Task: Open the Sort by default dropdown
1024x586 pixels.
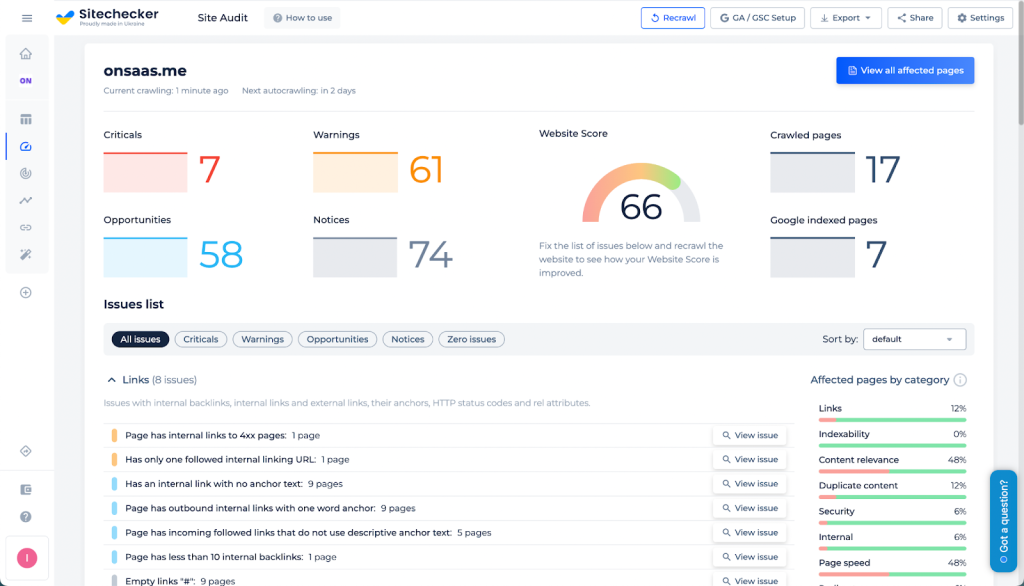Action: pos(914,339)
